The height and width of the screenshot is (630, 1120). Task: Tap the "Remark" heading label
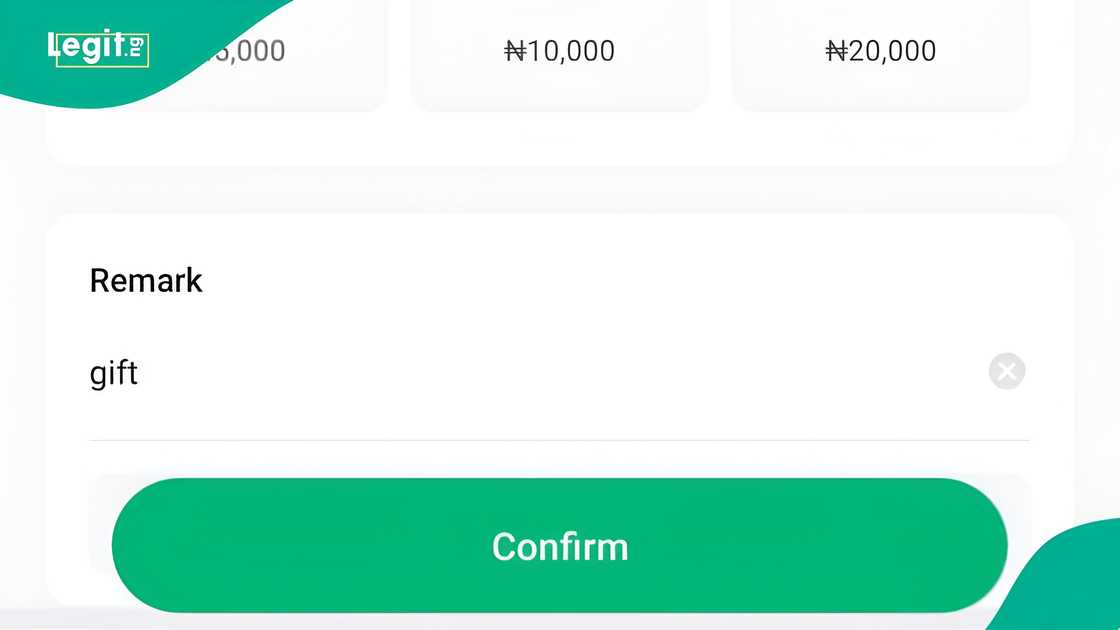(146, 280)
